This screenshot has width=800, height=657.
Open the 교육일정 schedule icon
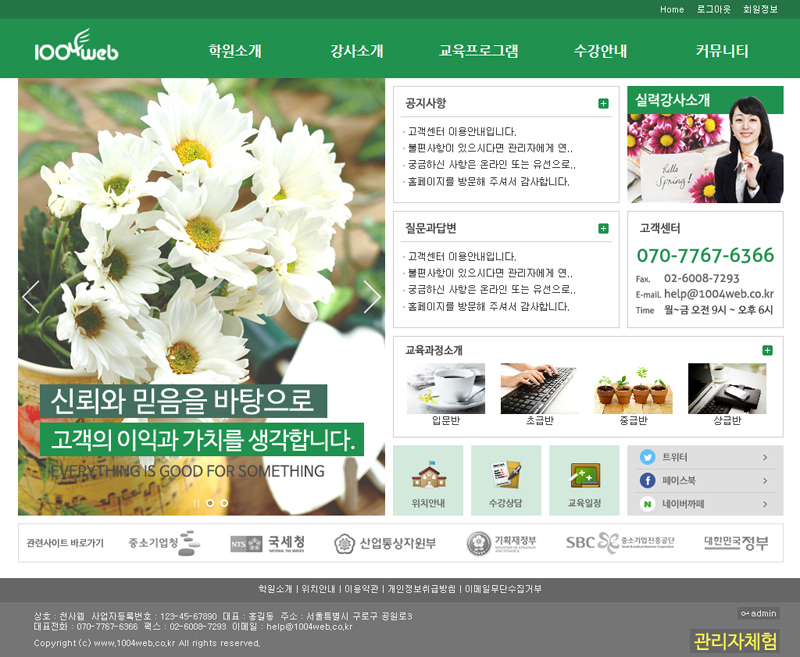pyautogui.click(x=584, y=480)
